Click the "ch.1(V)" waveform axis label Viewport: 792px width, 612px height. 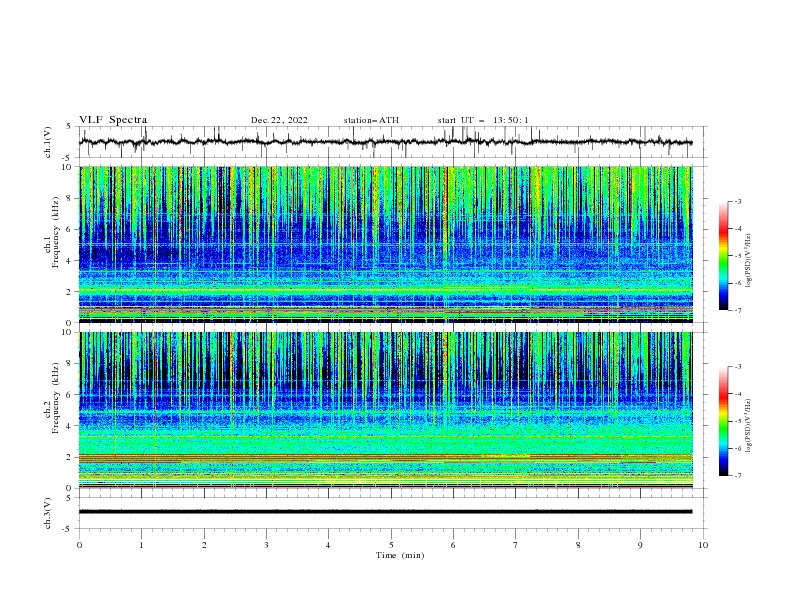point(48,142)
